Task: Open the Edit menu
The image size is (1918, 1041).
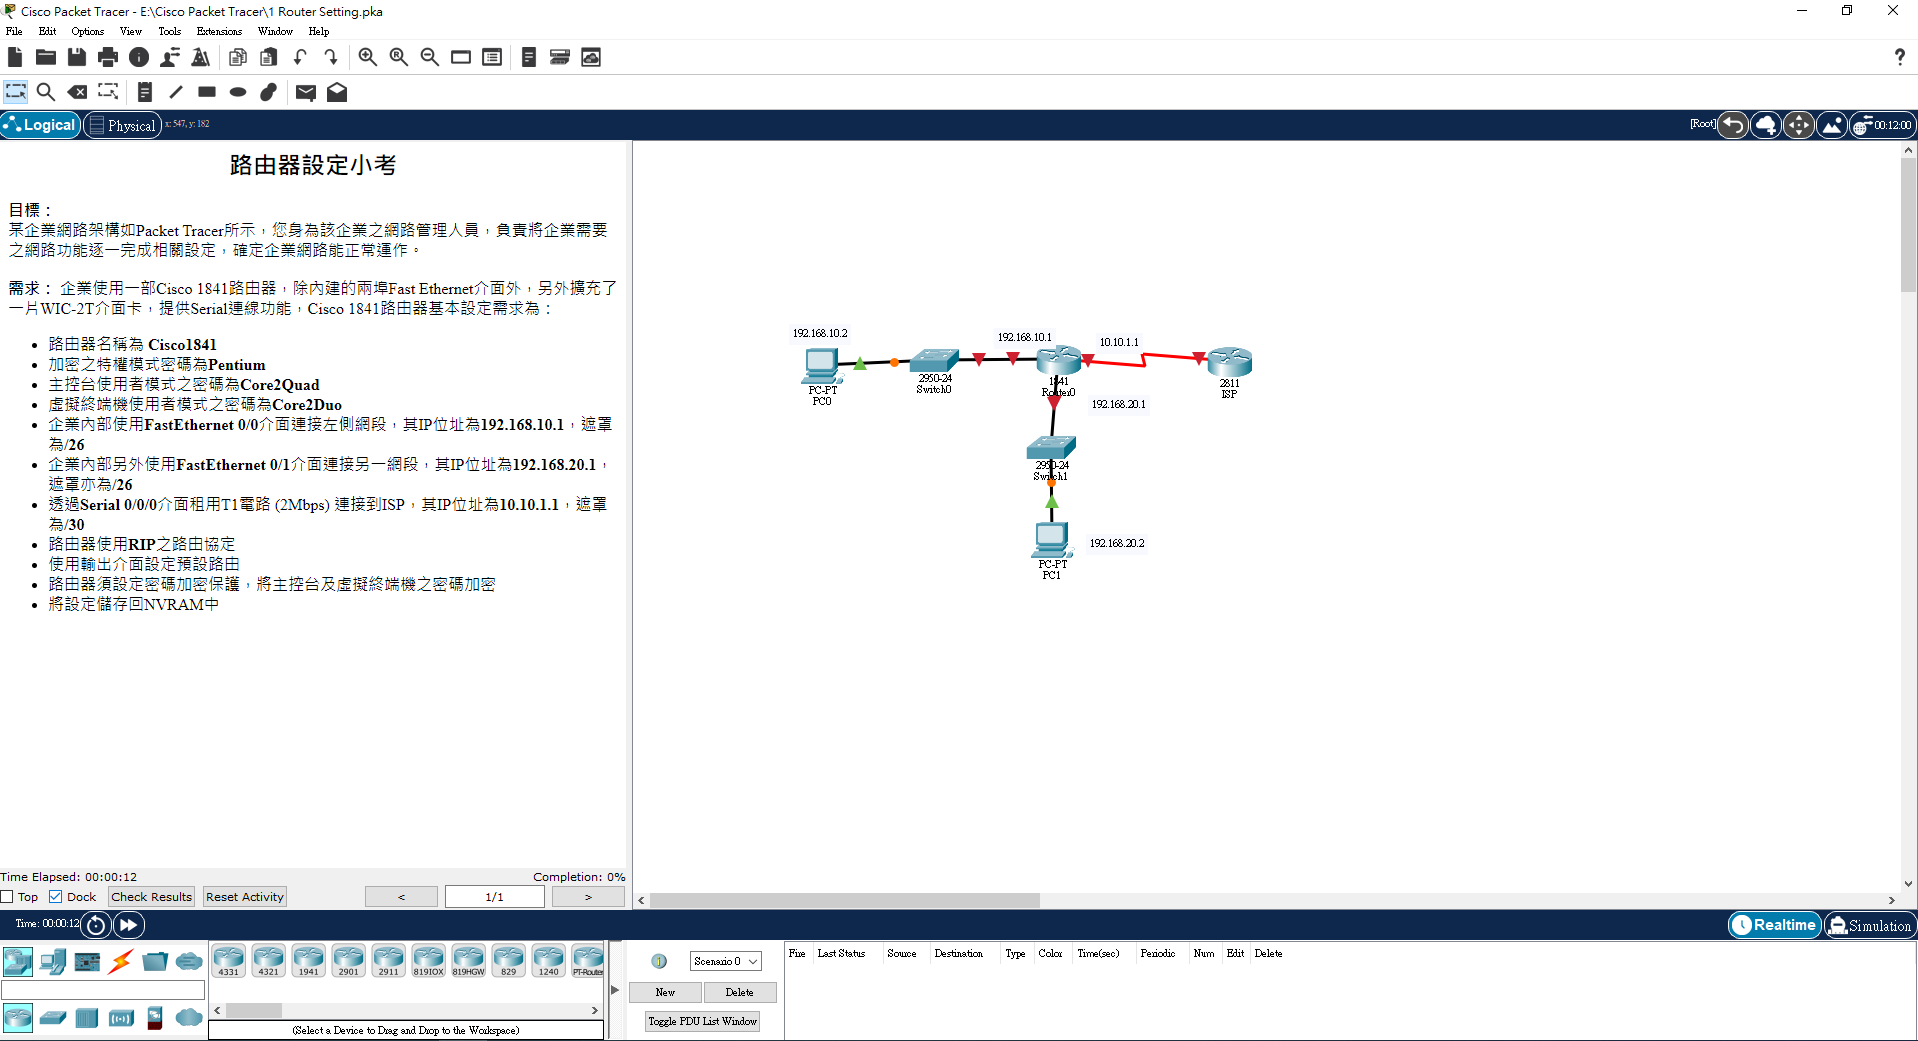Action: (x=47, y=31)
